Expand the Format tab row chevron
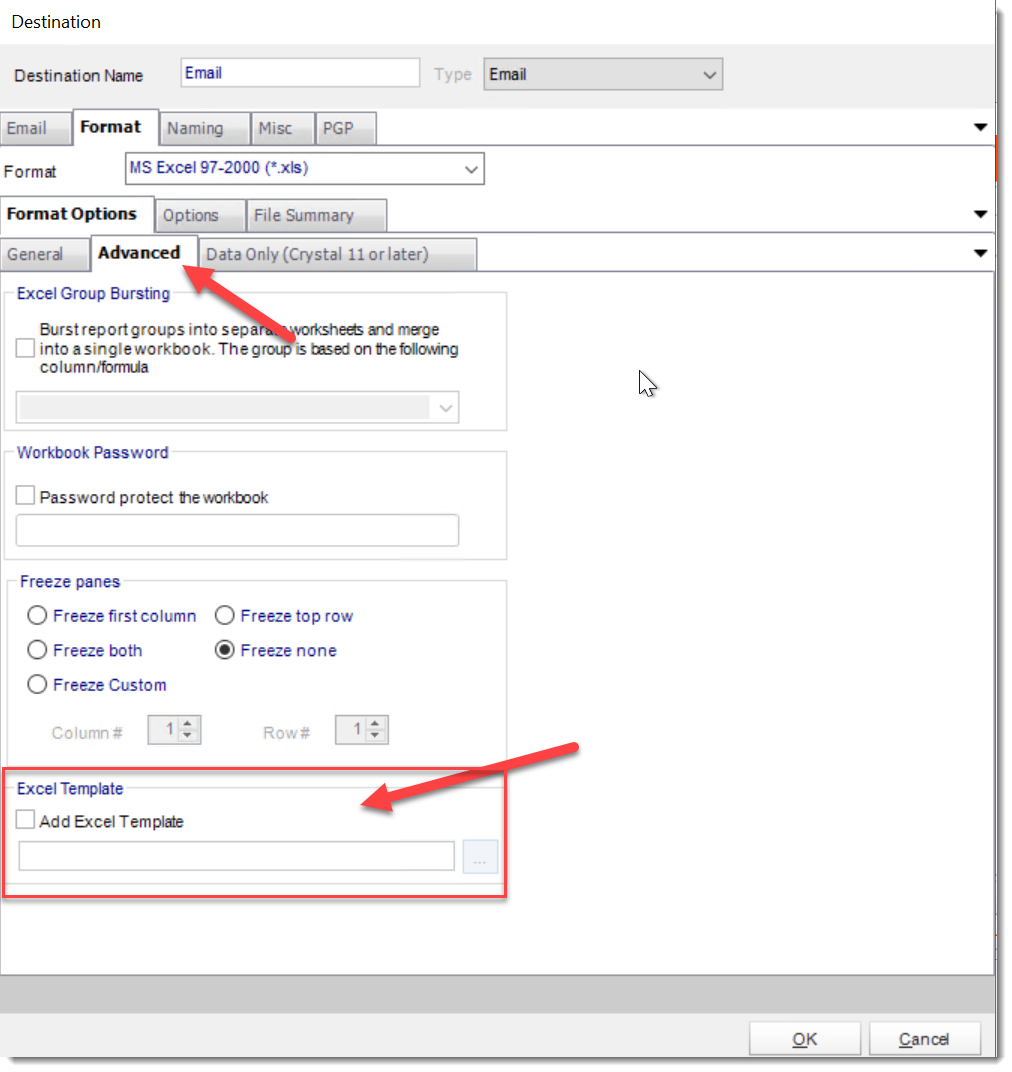The height and width of the screenshot is (1072, 1012). pyautogui.click(x=981, y=127)
